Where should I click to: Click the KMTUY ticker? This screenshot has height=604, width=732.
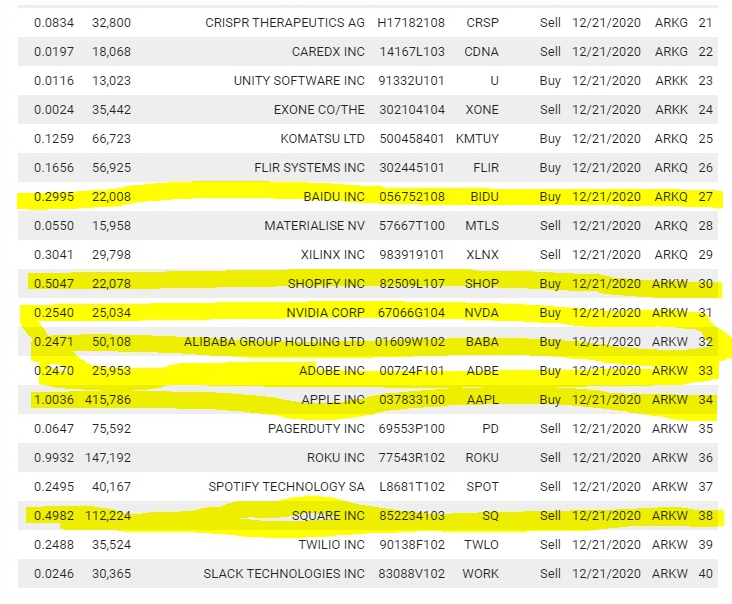point(477,139)
